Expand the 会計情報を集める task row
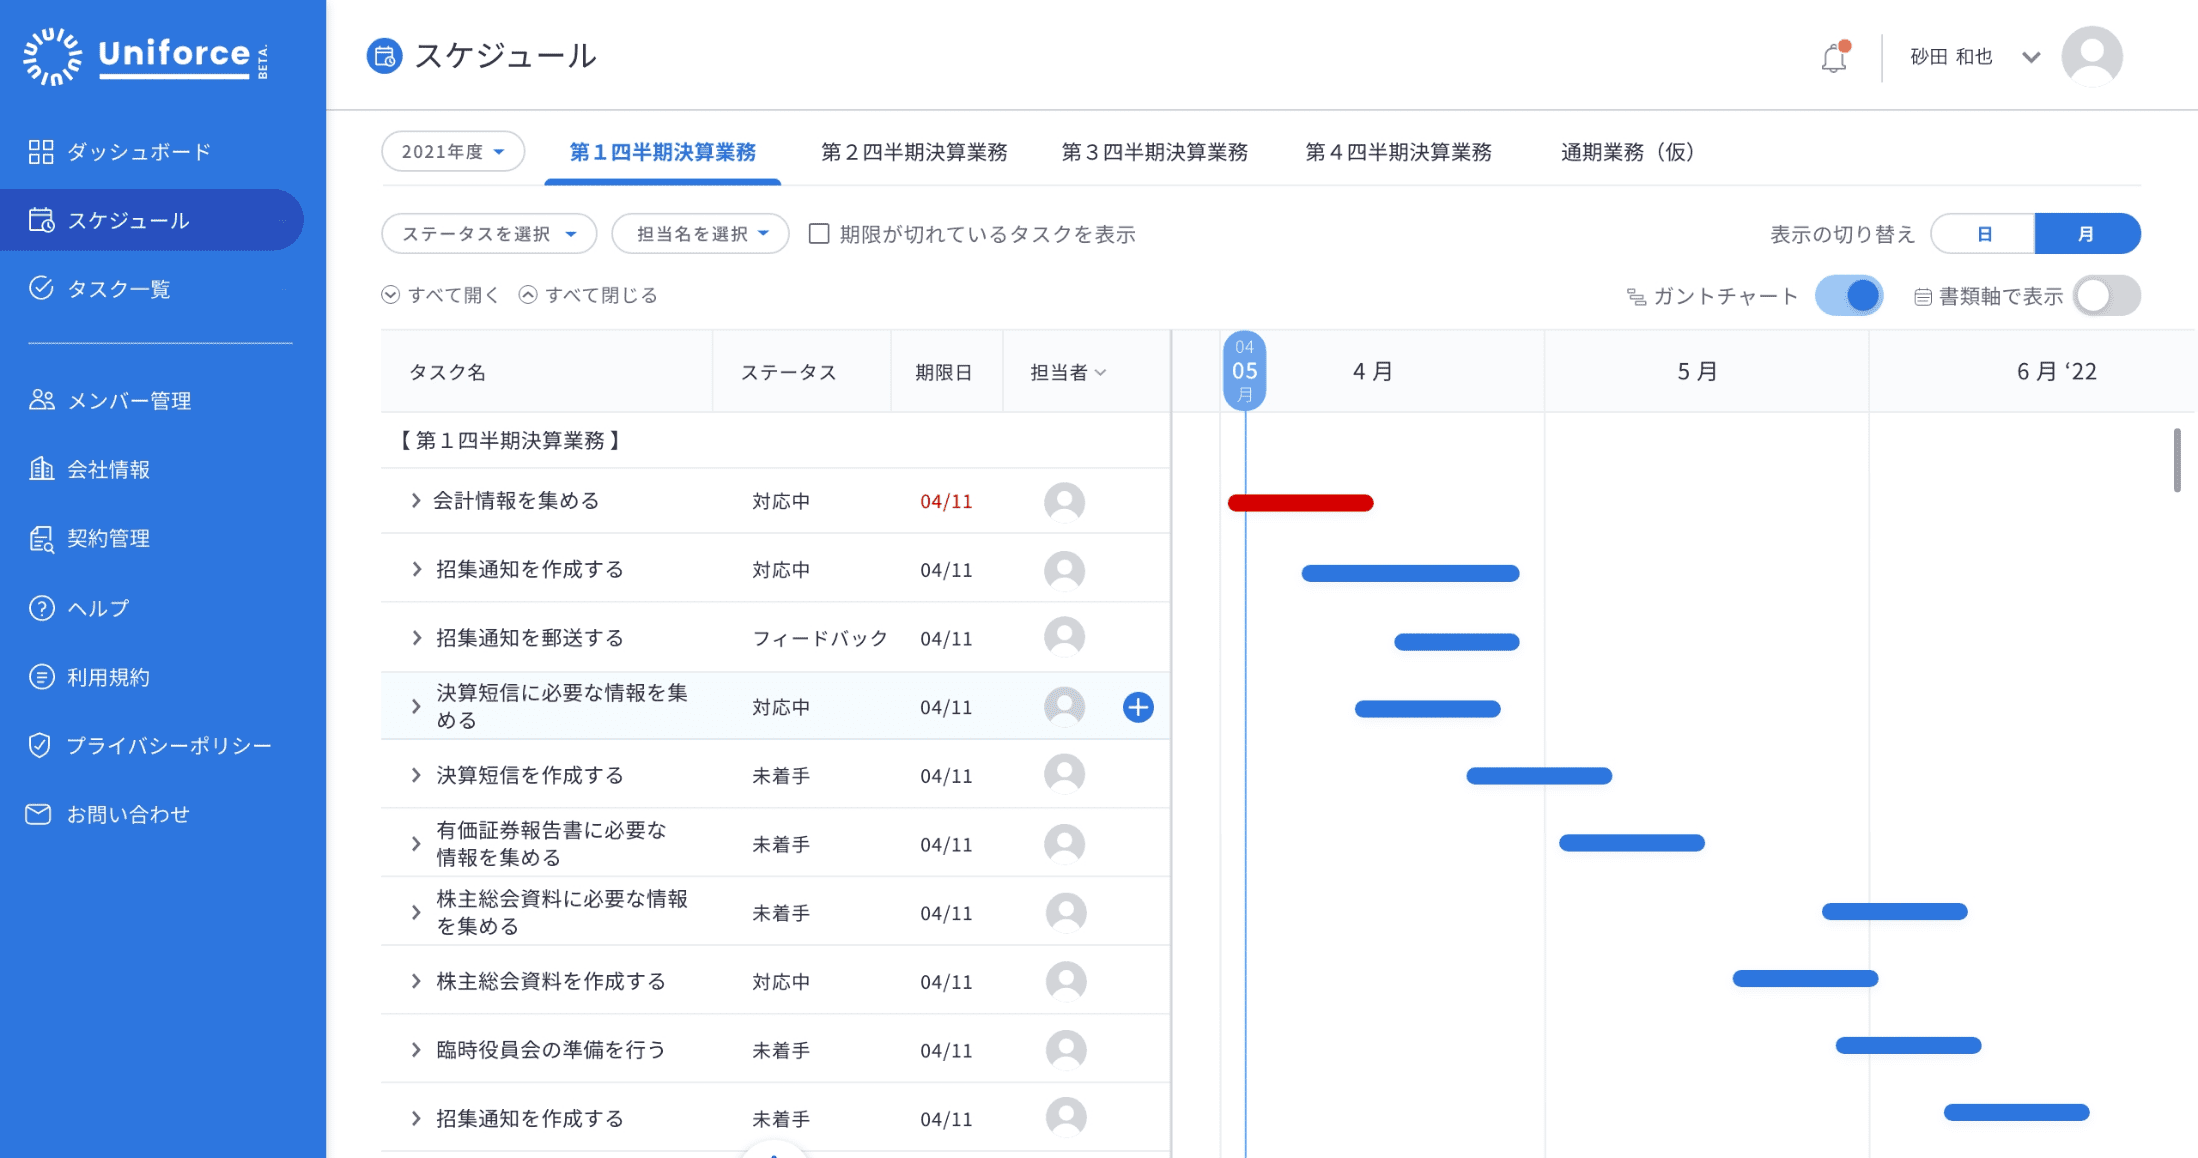The image size is (2198, 1158). (416, 501)
